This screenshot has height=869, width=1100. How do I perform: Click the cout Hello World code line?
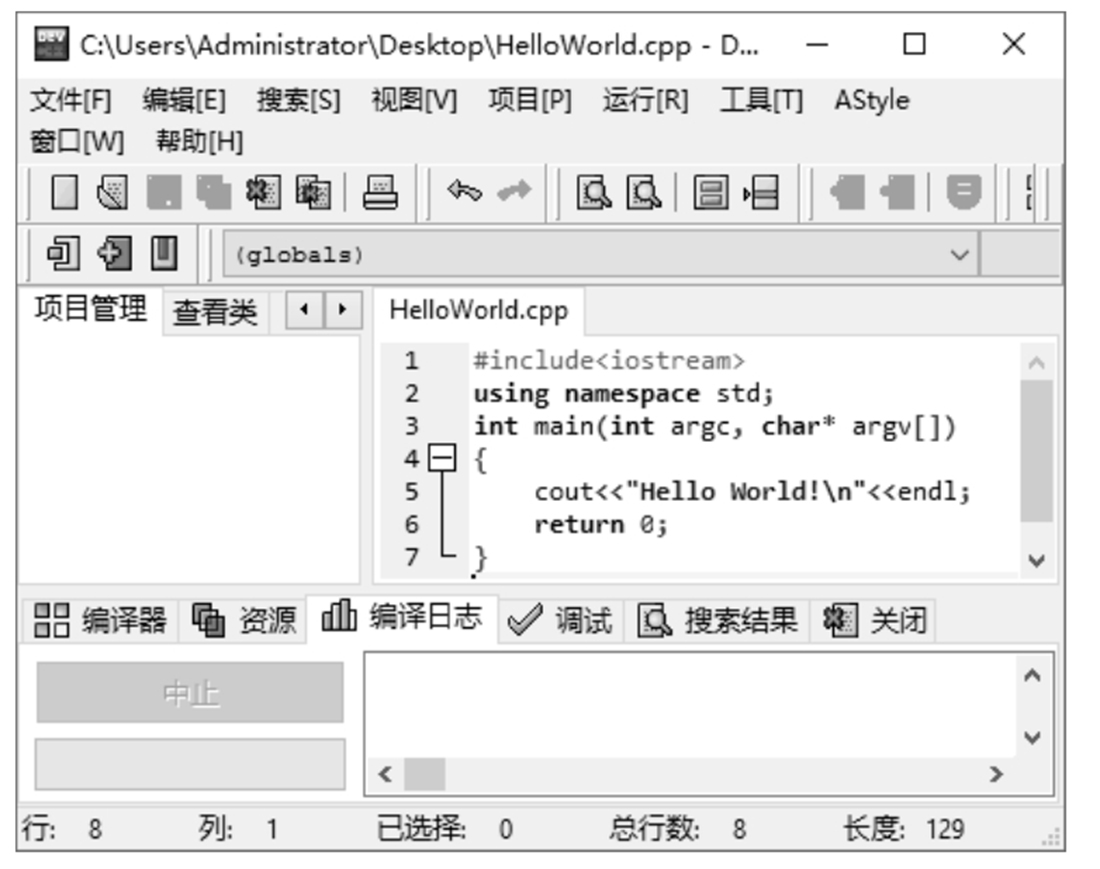click(x=752, y=492)
